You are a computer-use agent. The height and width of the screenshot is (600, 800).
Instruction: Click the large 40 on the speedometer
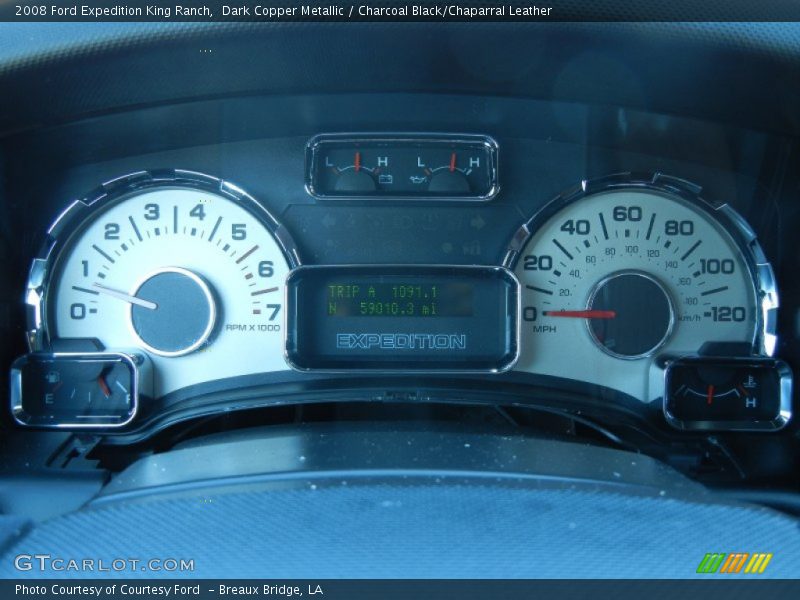575,227
